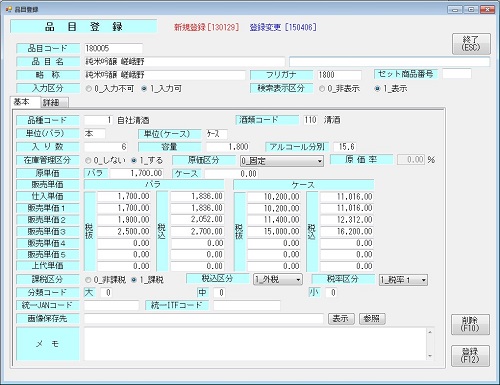Open the 原価区分 dropdown showing 0_固定
Image resolution: width=500 pixels, height=385 pixels.
click(282, 161)
